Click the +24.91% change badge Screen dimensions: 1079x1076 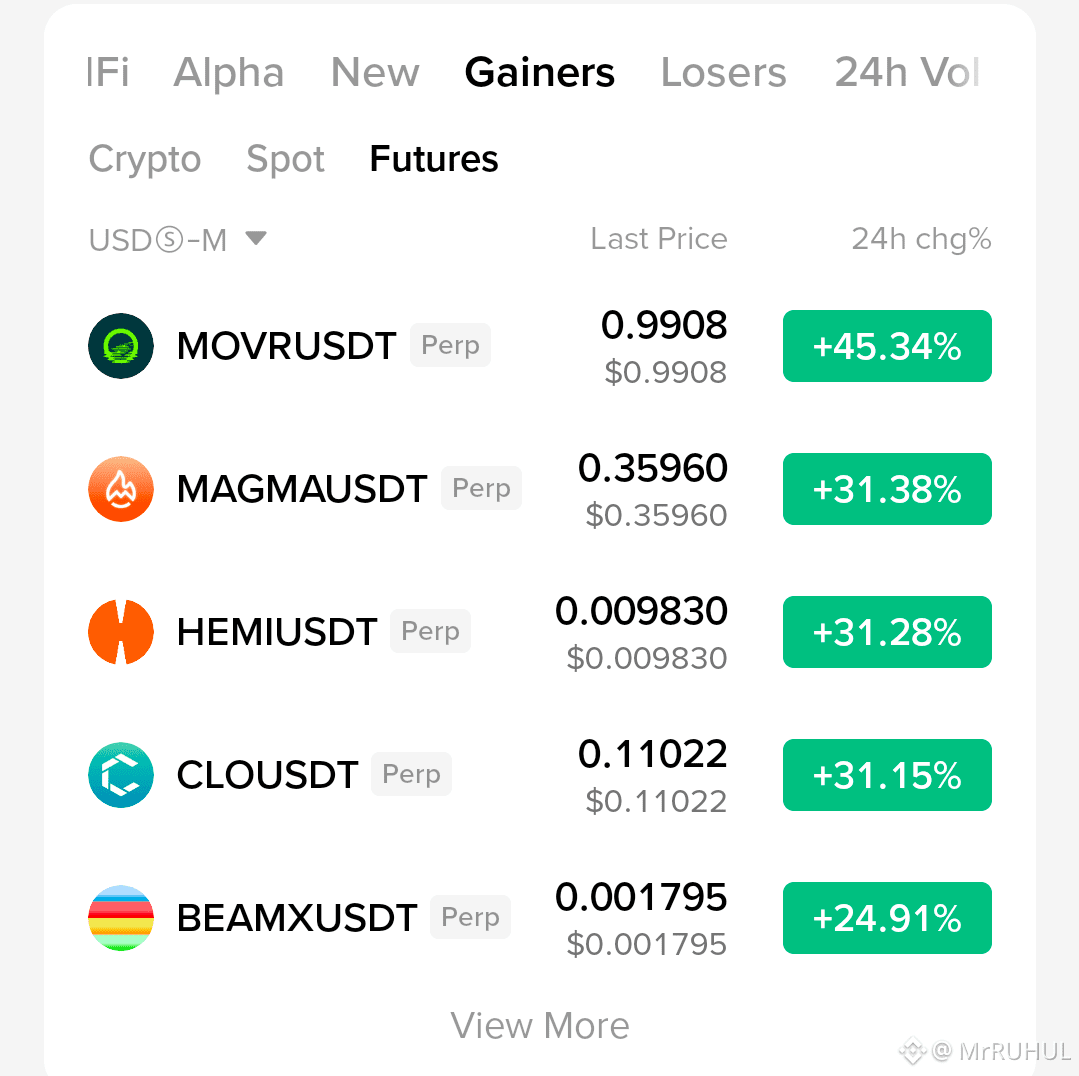point(887,918)
